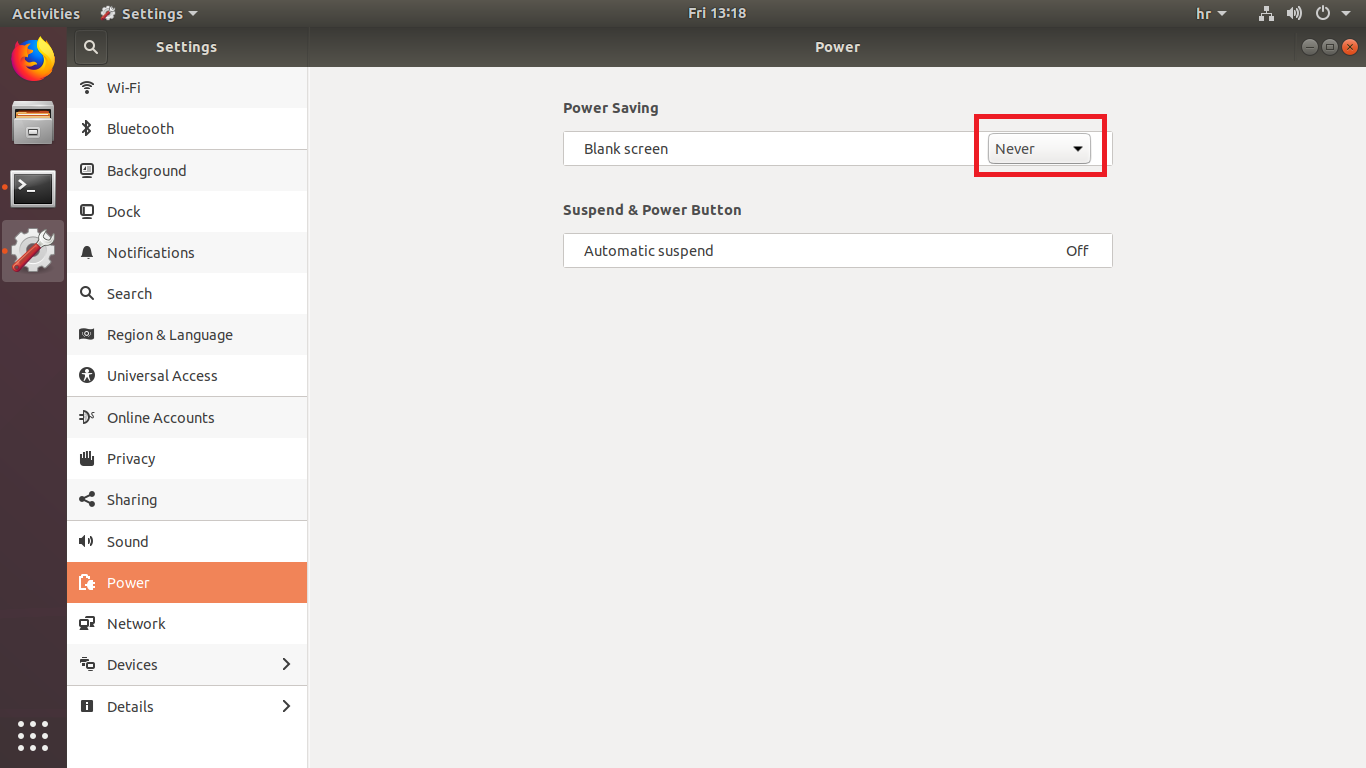Switch to the Bluetooth panel

coord(187,129)
